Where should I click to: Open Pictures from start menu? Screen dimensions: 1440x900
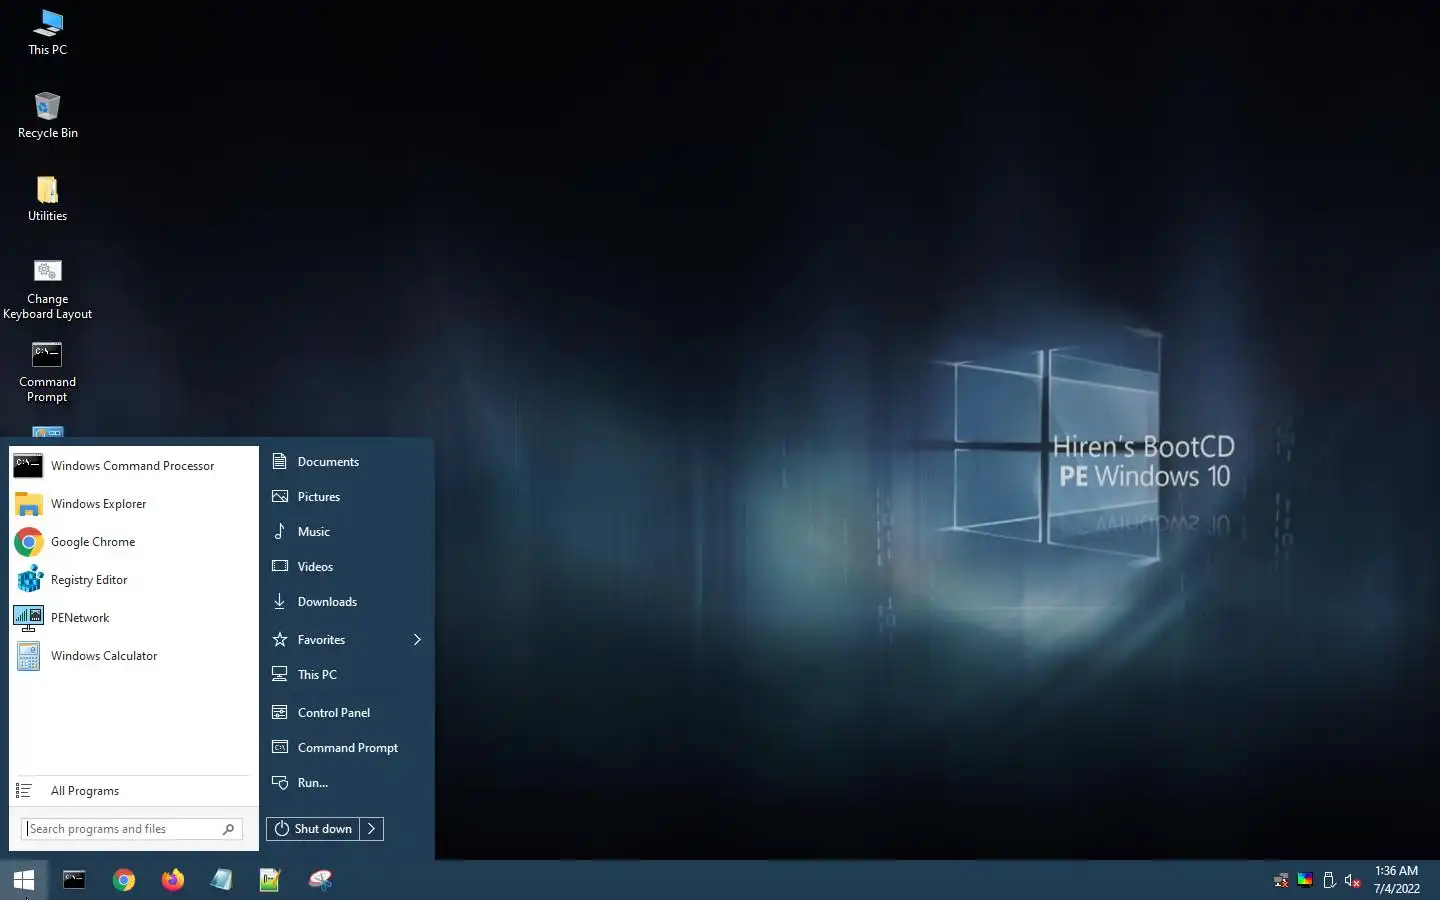point(347,496)
